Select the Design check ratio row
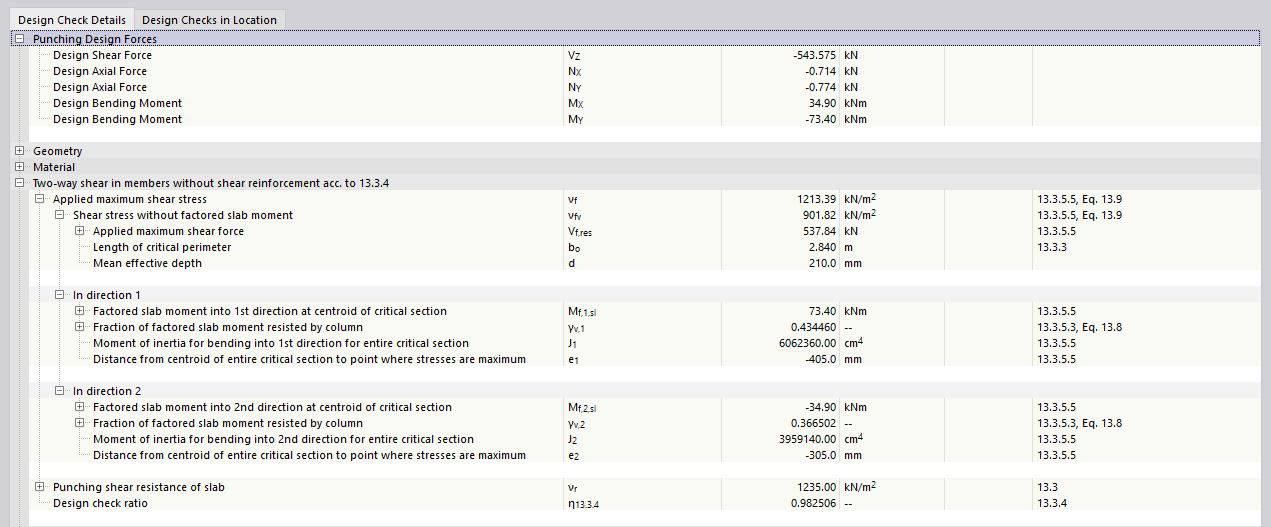The width and height of the screenshot is (1271, 527). pos(100,503)
